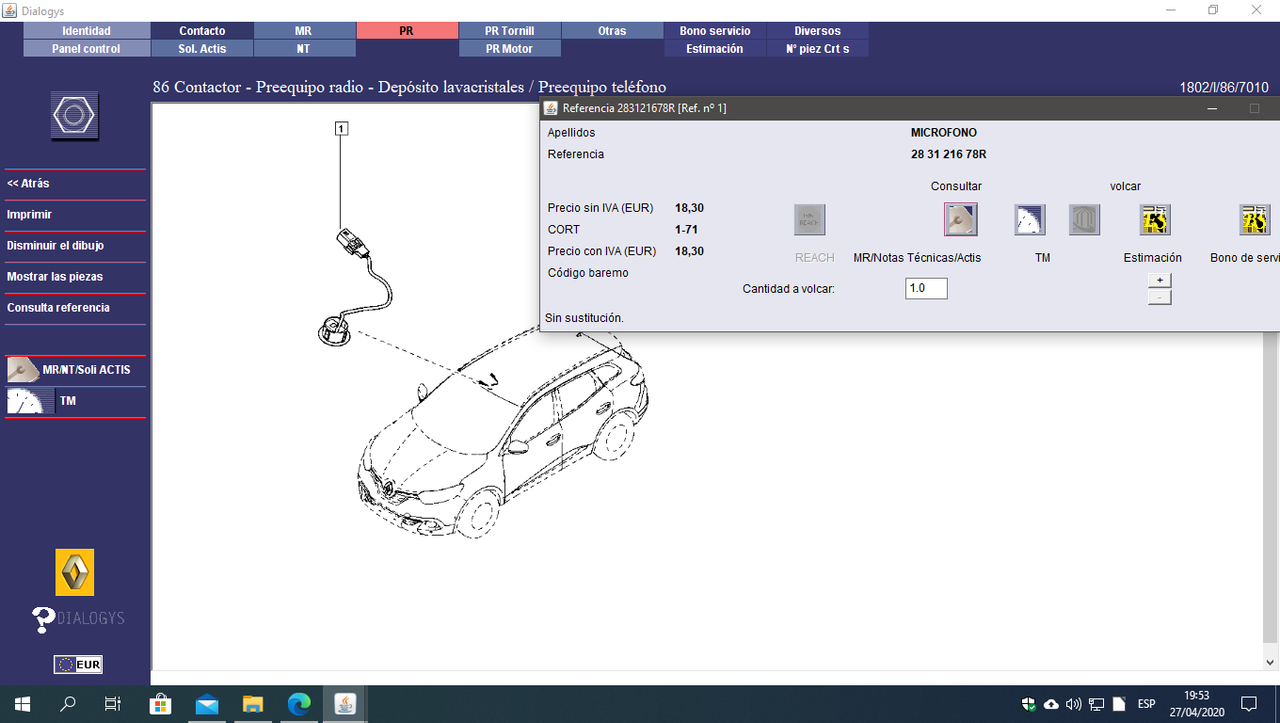Open the Identidad tab
The width and height of the screenshot is (1280, 723).
[87, 31]
